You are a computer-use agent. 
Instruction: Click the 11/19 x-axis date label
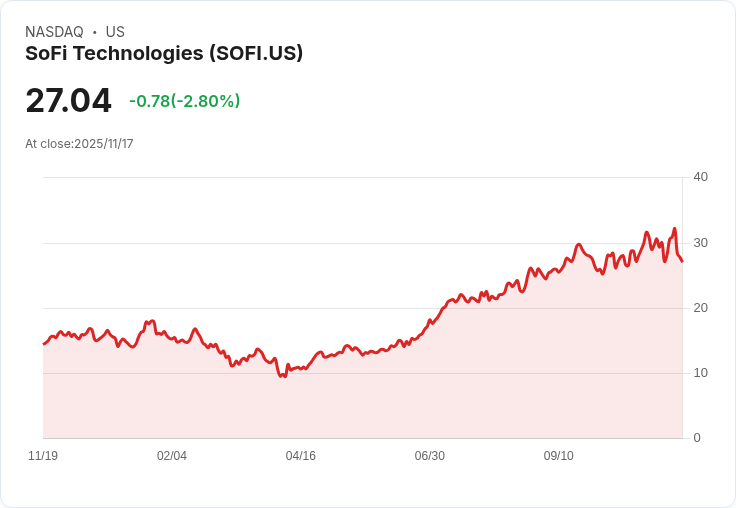[43, 456]
